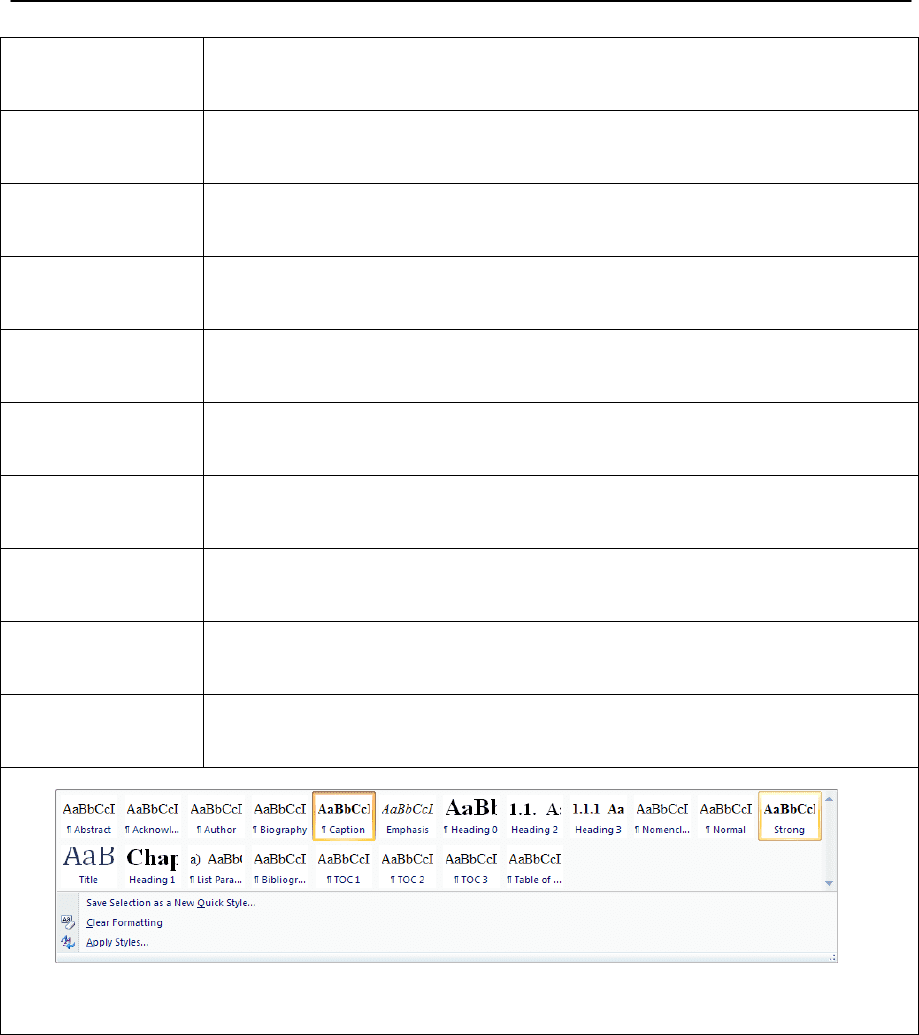Apply the TOC 1 style
Image resolution: width=919 pixels, height=1035 pixels.
pyautogui.click(x=344, y=866)
